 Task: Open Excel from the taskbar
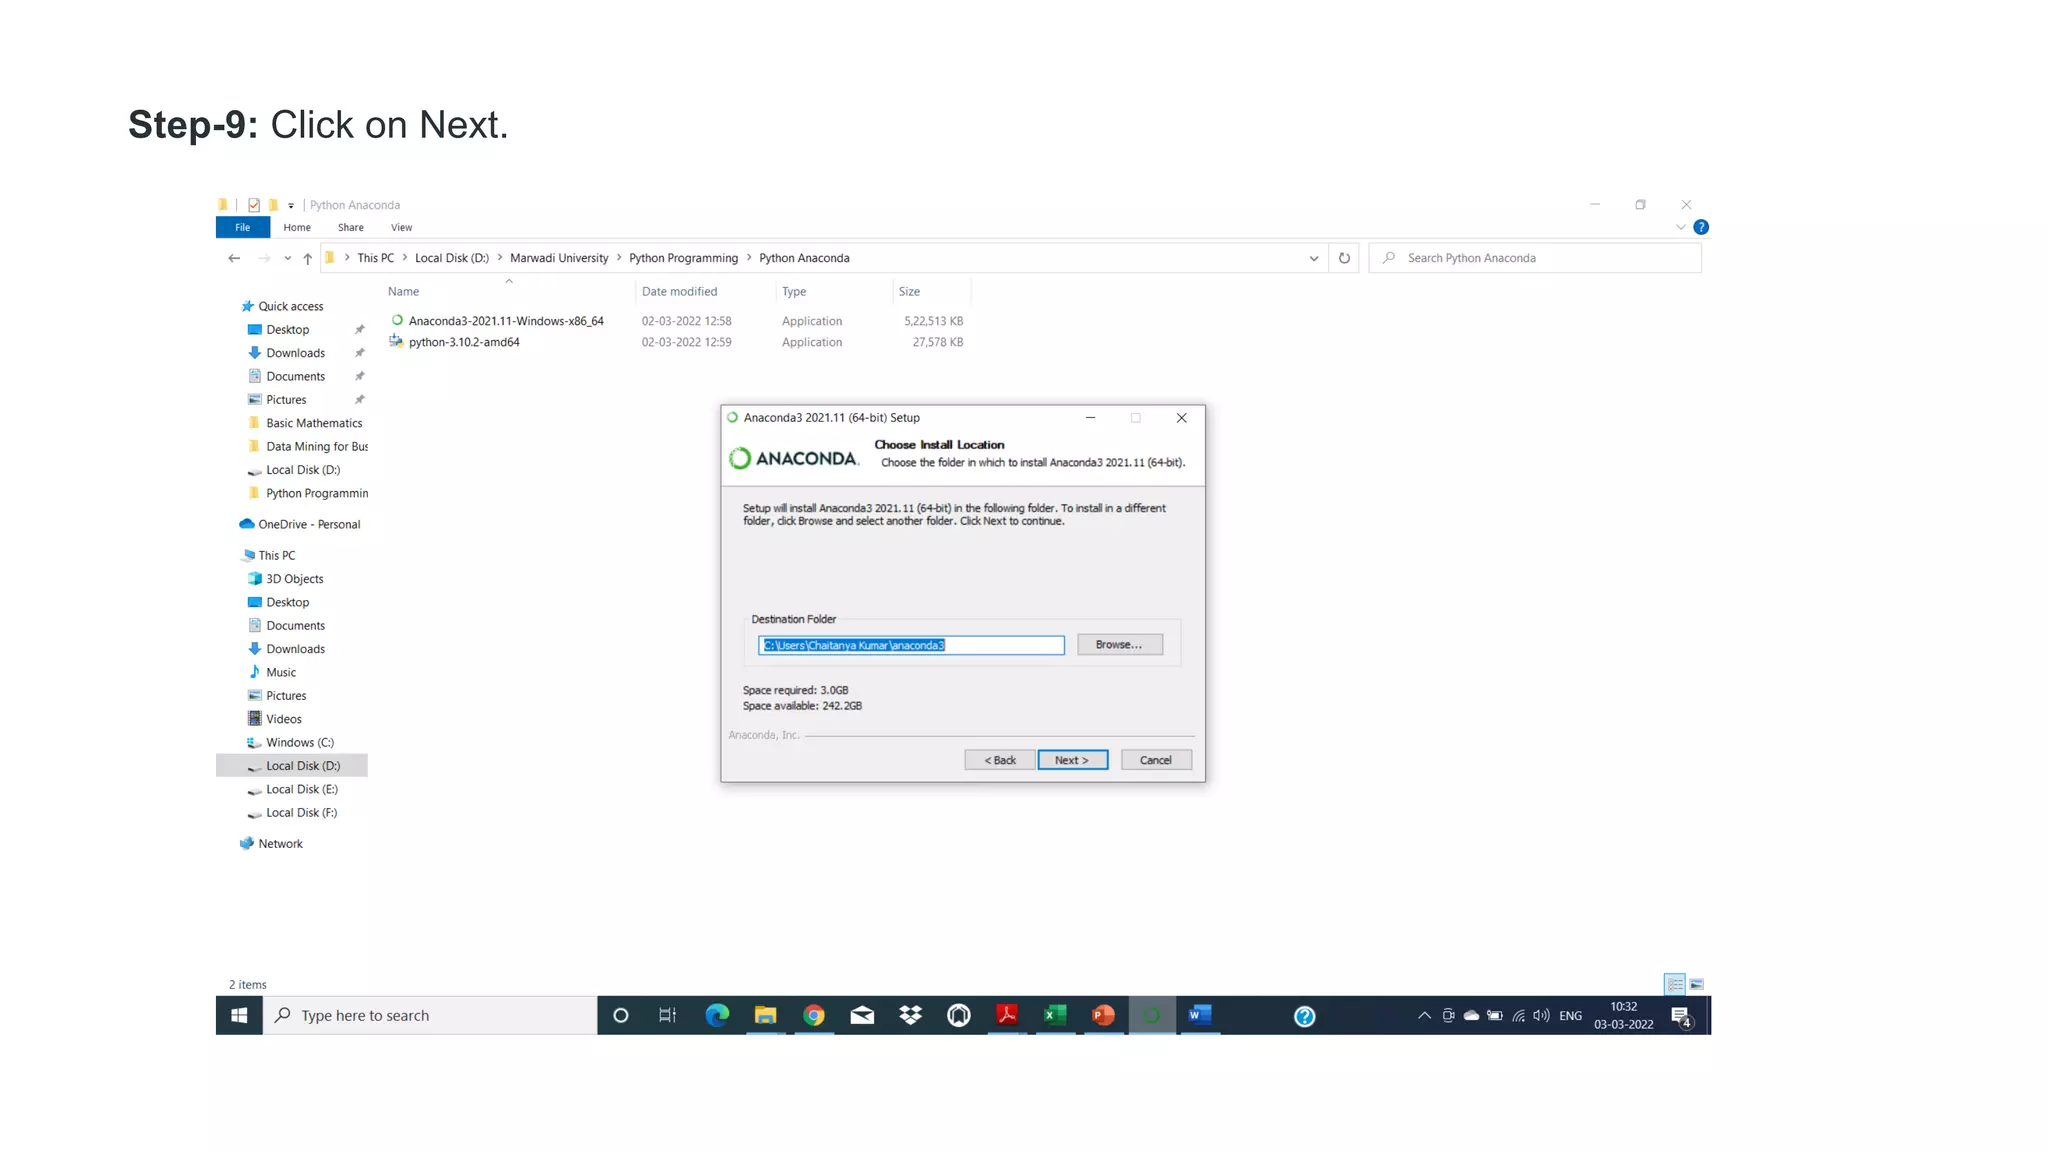coord(1055,1016)
